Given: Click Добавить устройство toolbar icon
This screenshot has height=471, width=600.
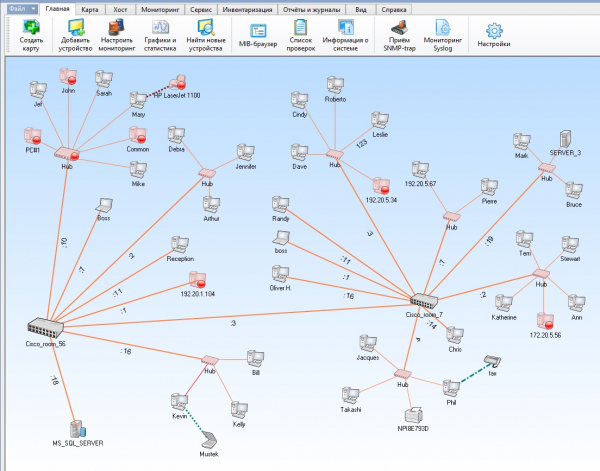Looking at the screenshot, I should [73, 30].
